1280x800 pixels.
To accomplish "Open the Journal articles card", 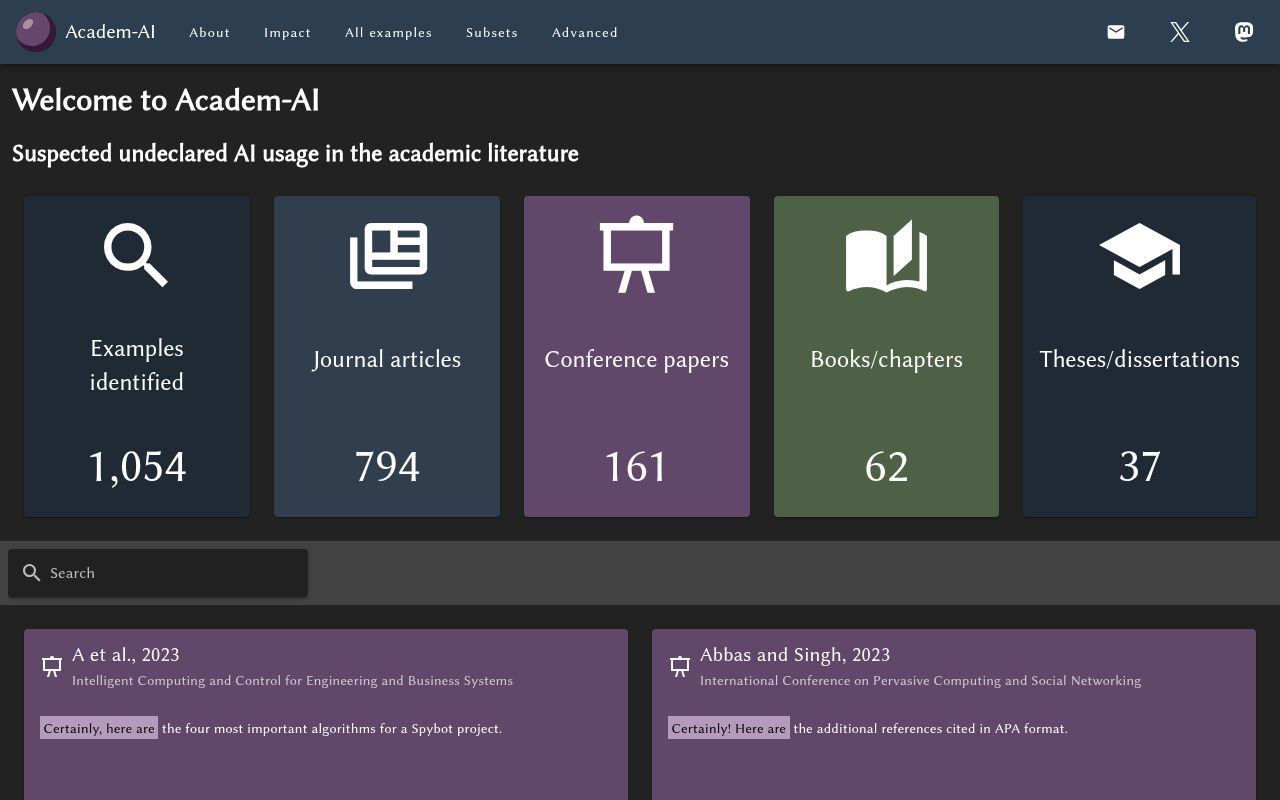I will 387,356.
